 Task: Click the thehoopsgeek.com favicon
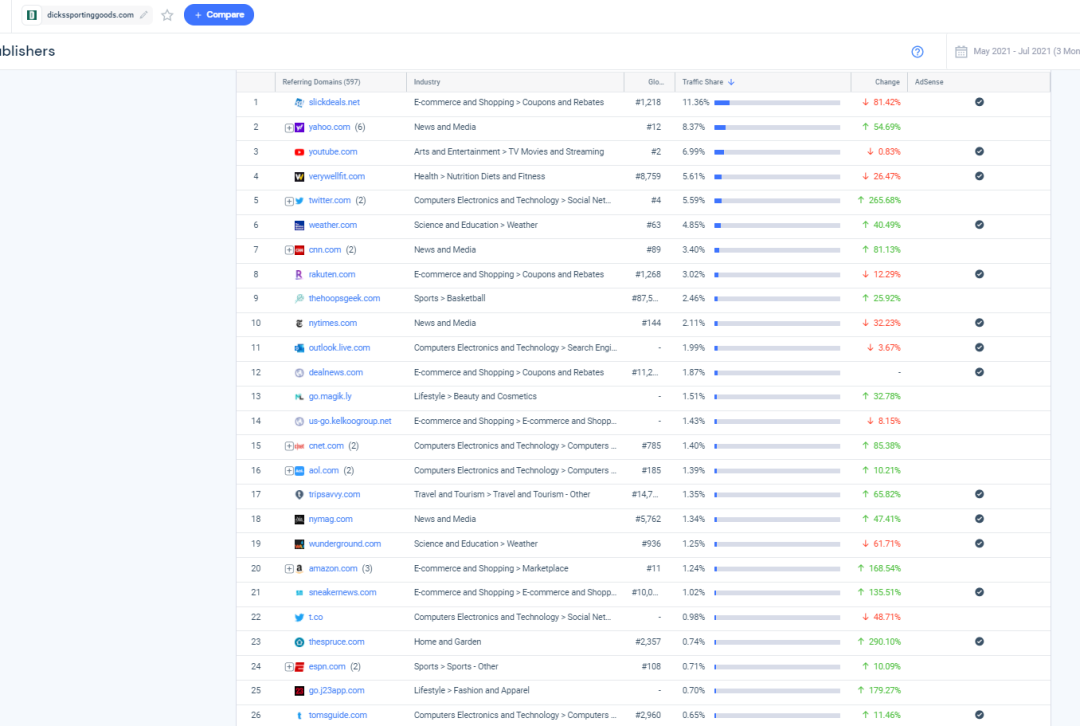299,299
